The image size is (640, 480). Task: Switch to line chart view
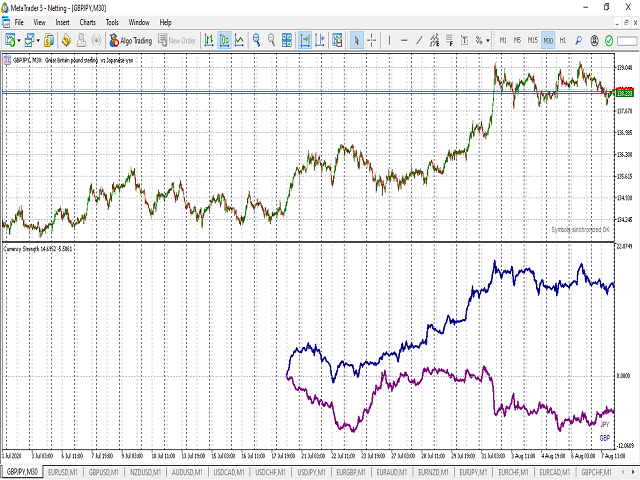pos(240,41)
